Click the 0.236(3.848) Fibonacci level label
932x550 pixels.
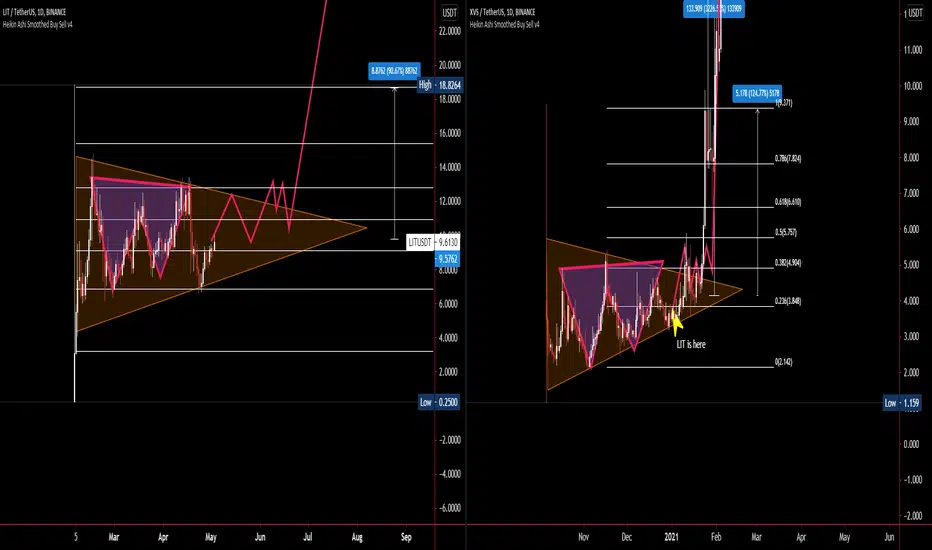[788, 301]
